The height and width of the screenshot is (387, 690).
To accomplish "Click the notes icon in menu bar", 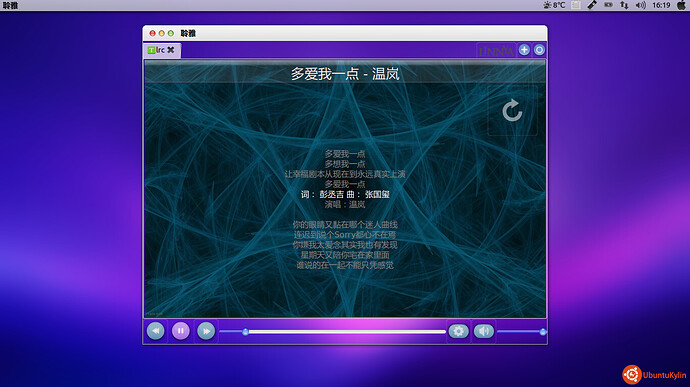I will [576, 5].
